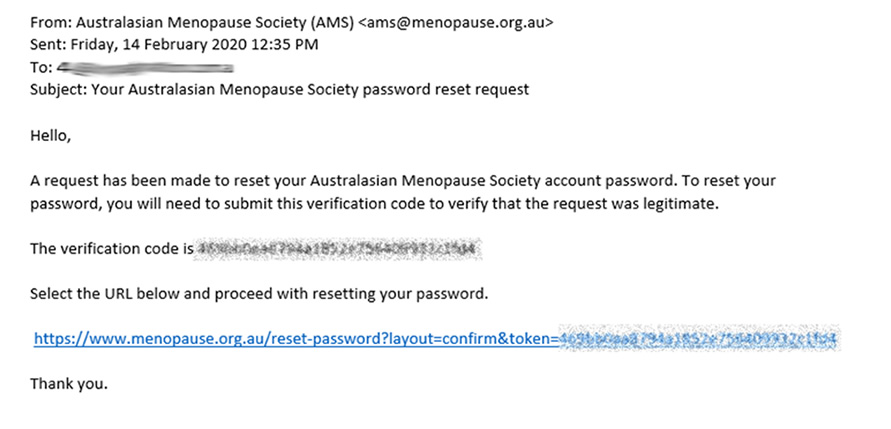Click the Hello greeting line
The height and width of the screenshot is (429, 891).
(x=50, y=135)
